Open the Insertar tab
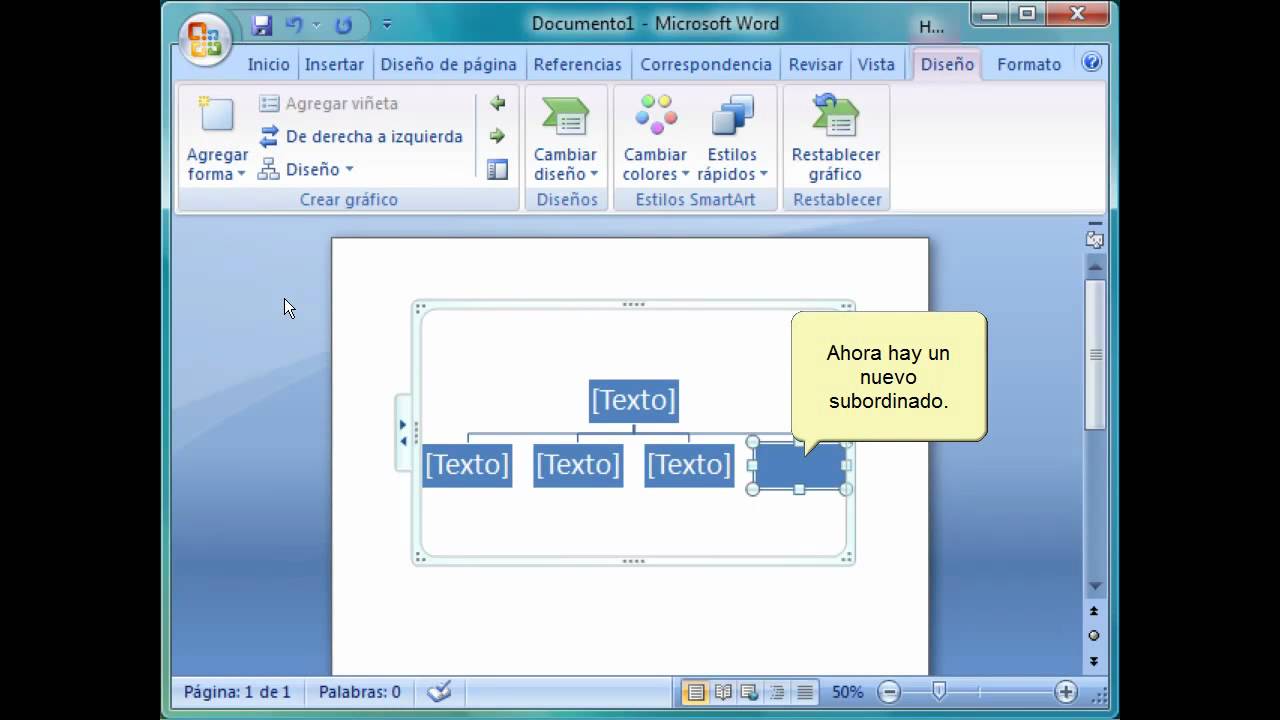Image resolution: width=1280 pixels, height=720 pixels. (334, 64)
